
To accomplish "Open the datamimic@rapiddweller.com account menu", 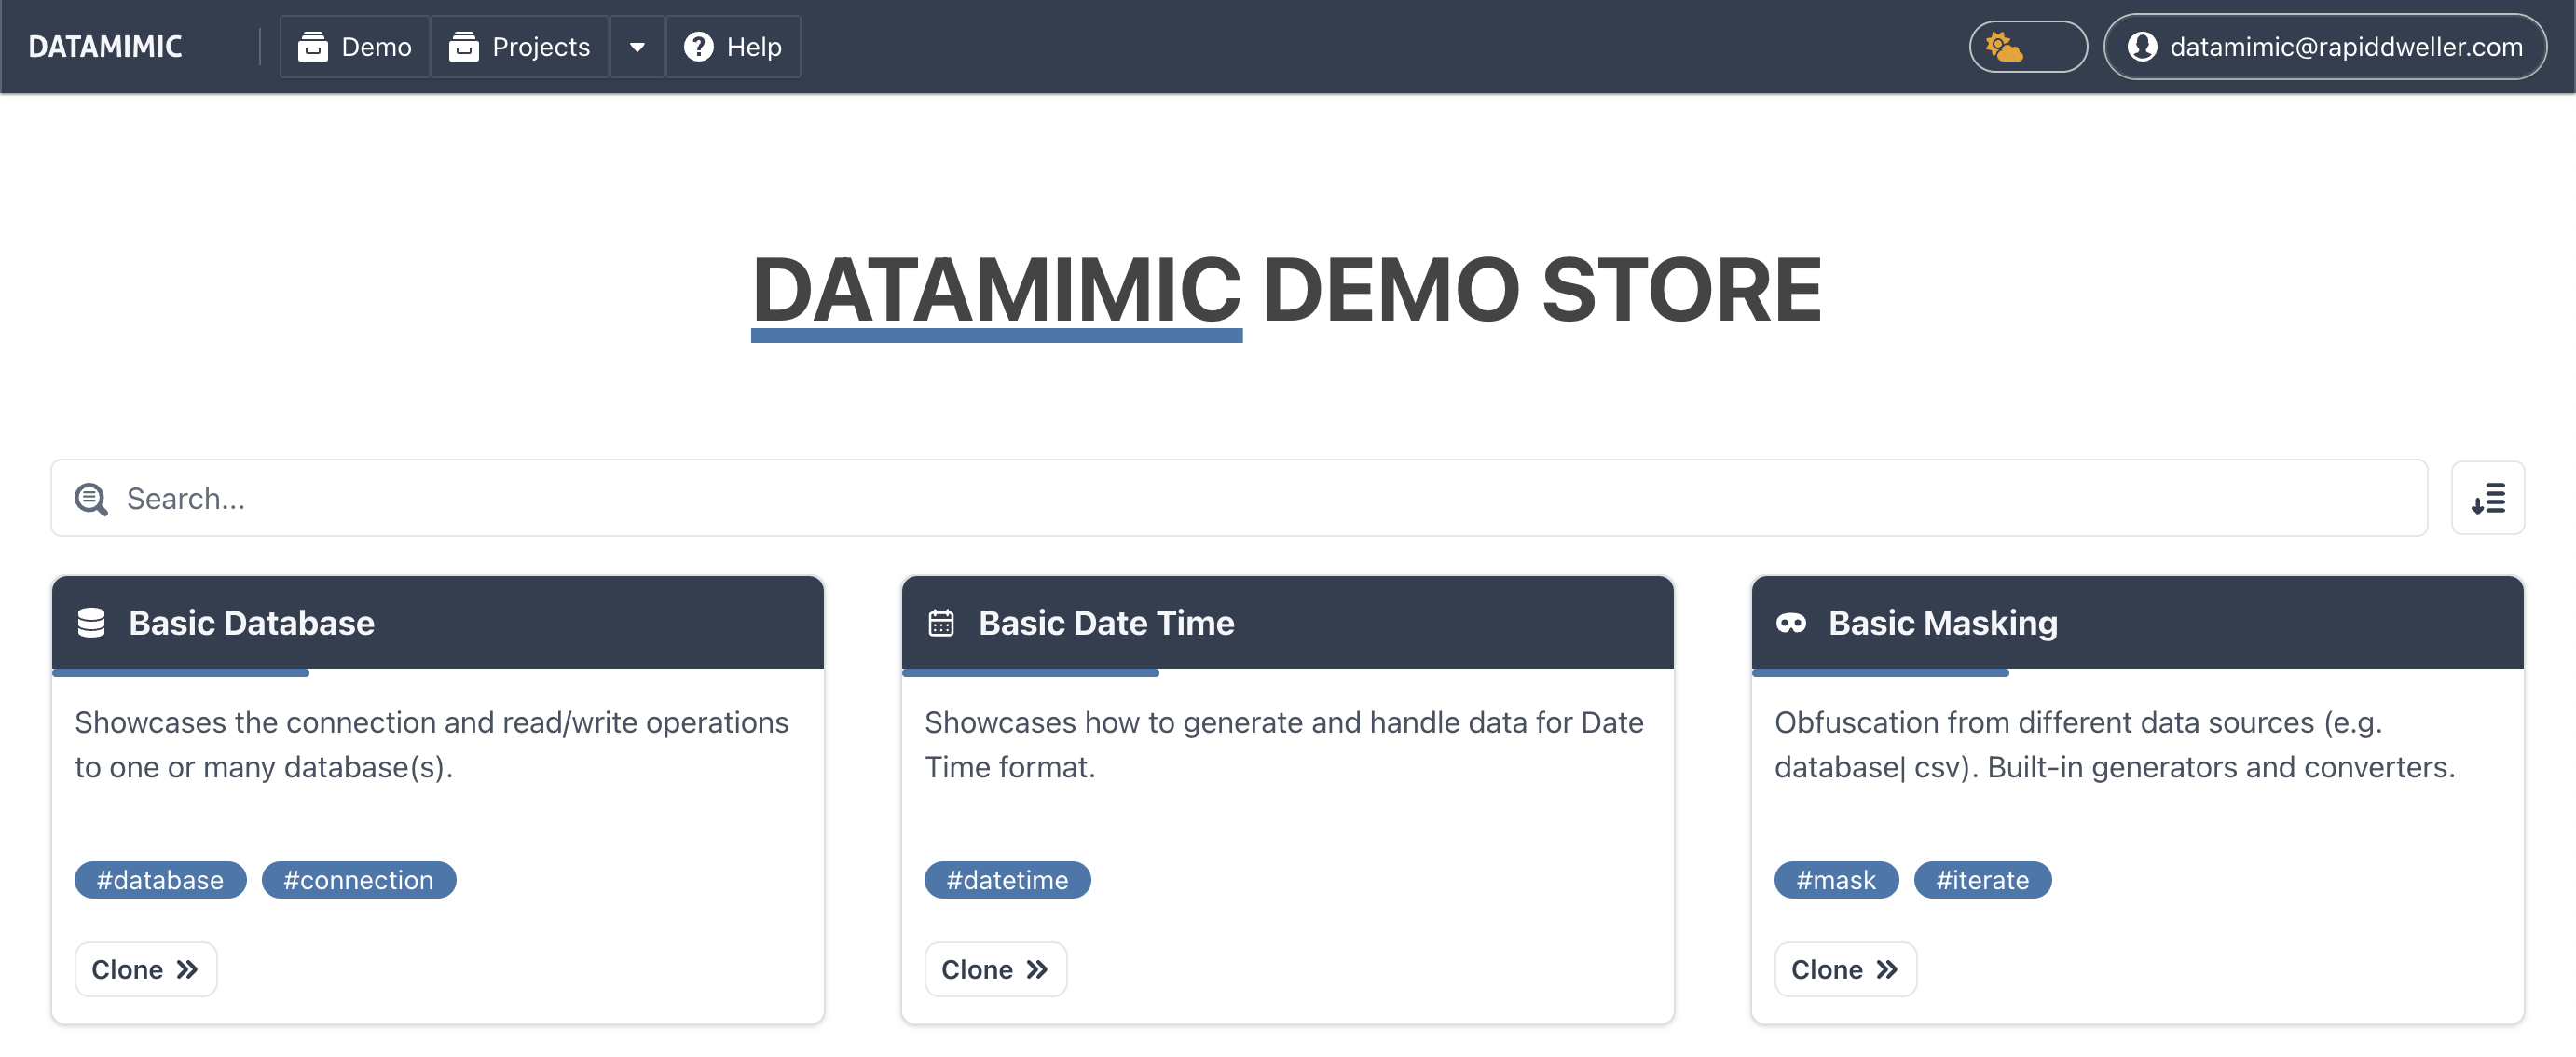I will [2325, 46].
